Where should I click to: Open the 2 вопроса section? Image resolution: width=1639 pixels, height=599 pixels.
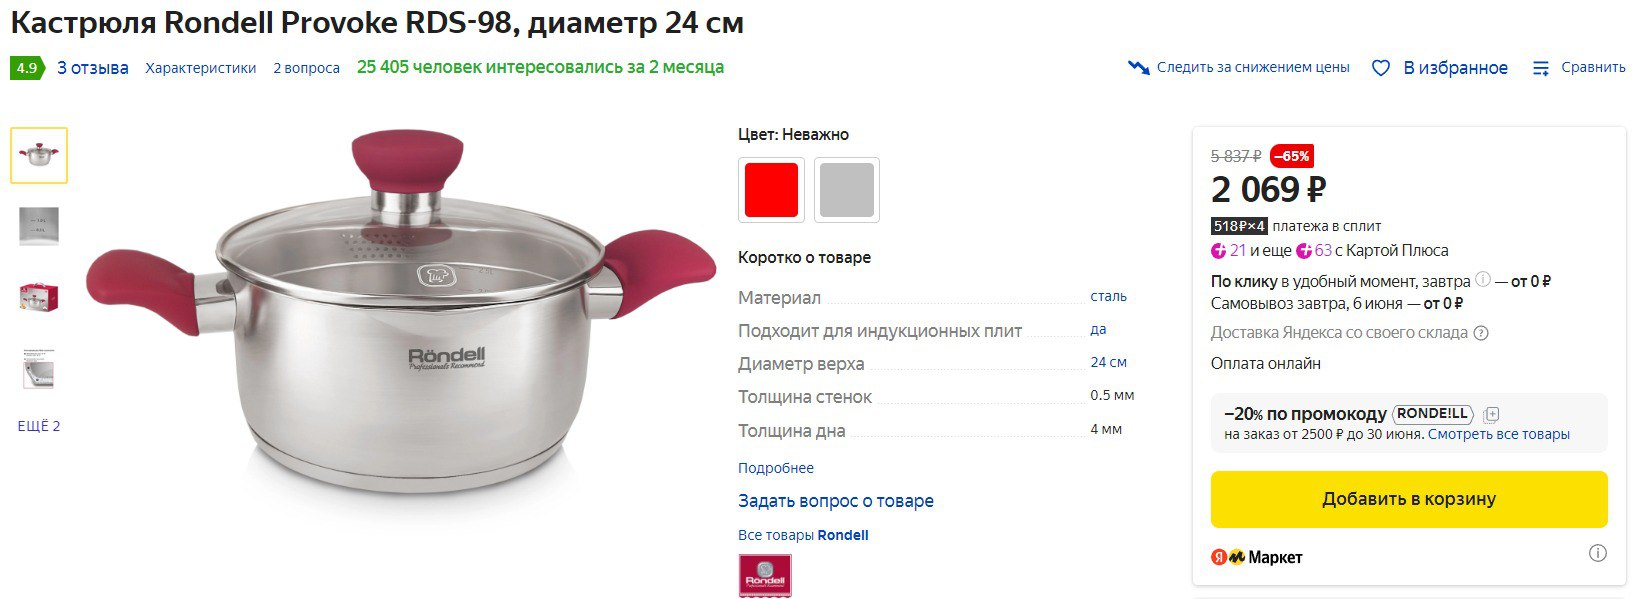307,68
